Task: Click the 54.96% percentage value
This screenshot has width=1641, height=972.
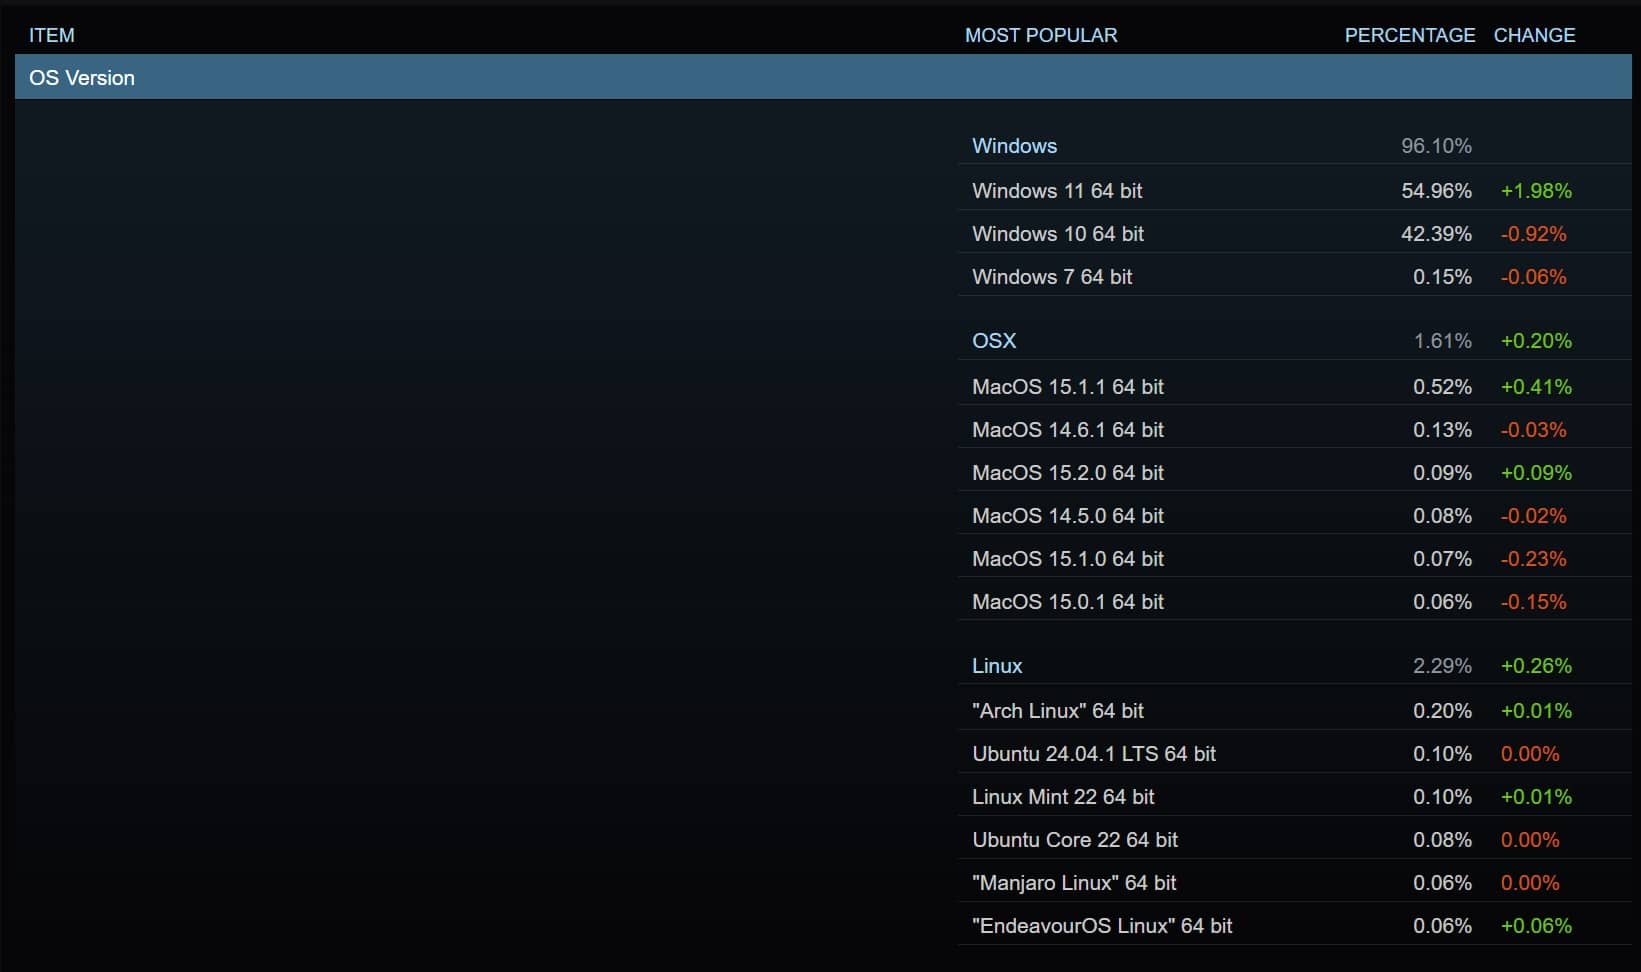Action: point(1436,190)
